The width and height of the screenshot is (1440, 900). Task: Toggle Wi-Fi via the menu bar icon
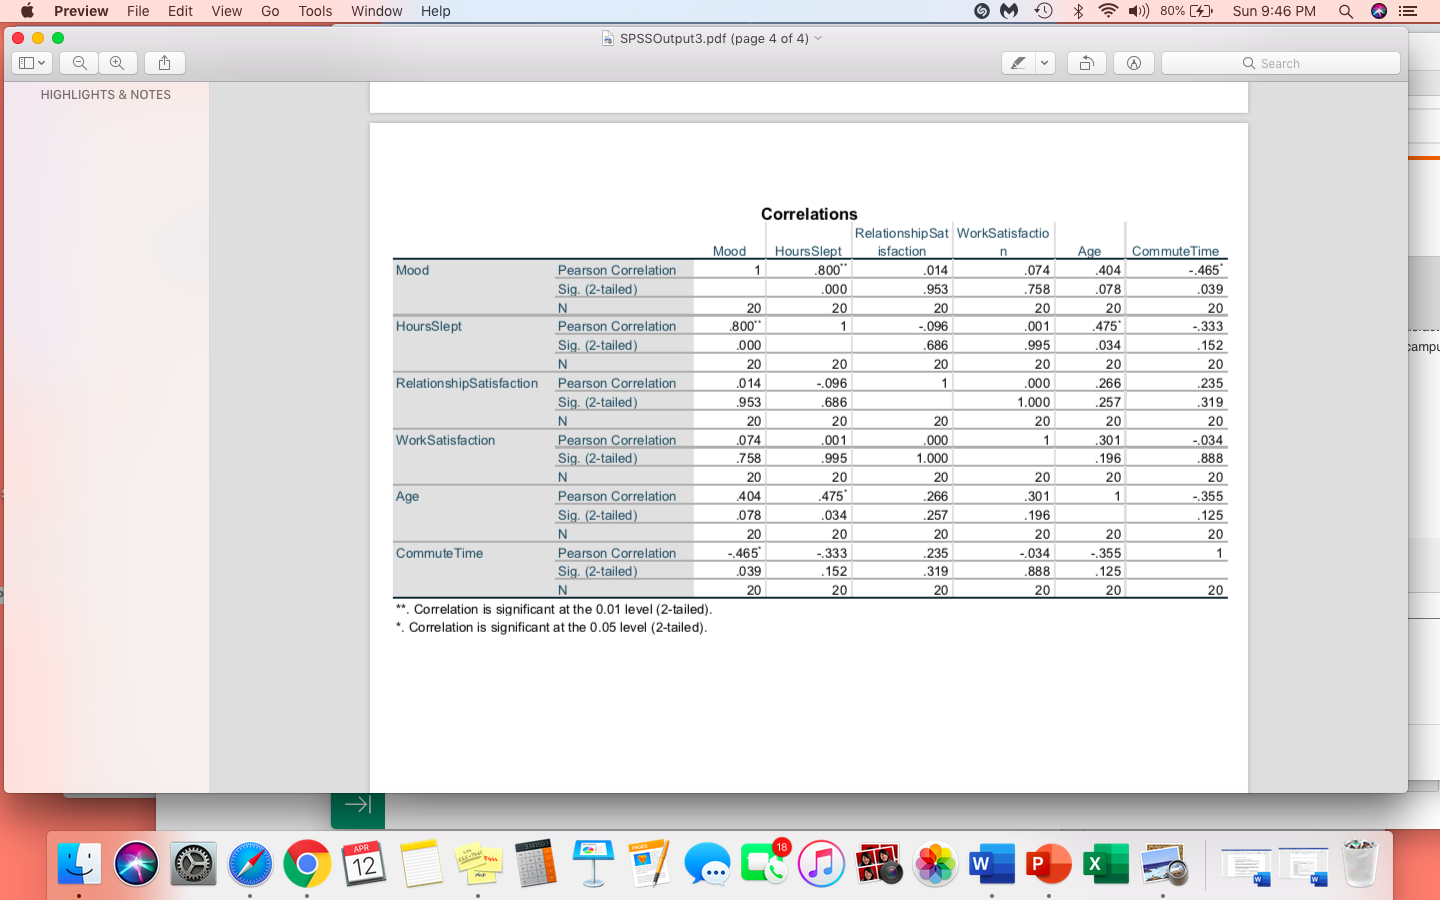[x=1108, y=11]
